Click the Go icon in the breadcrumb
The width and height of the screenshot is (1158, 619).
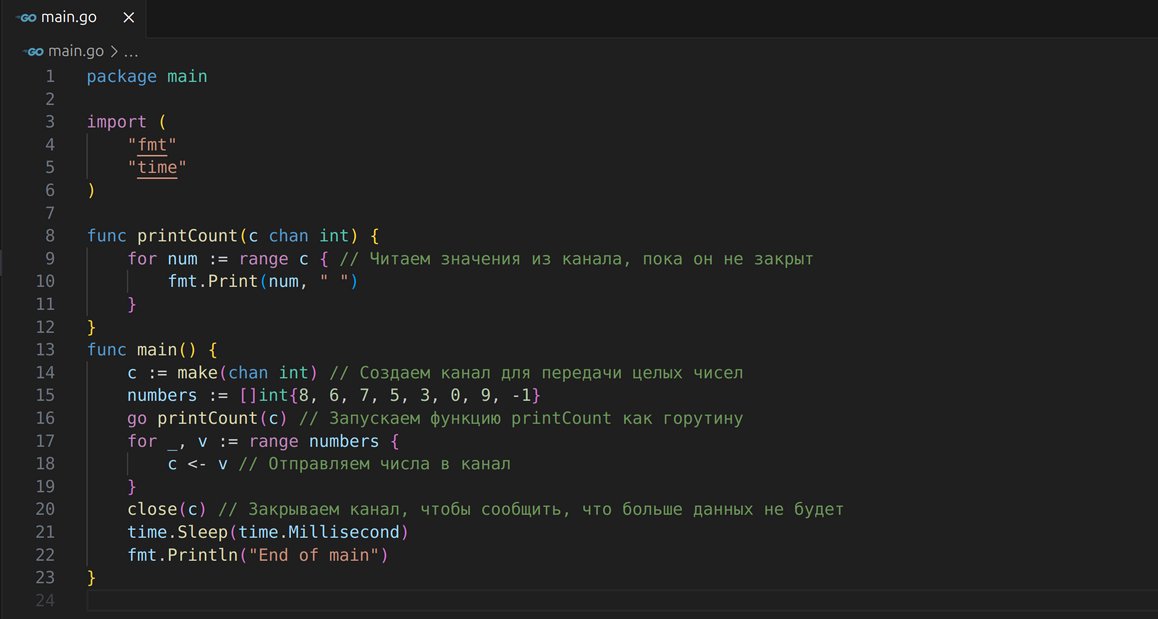pos(35,51)
